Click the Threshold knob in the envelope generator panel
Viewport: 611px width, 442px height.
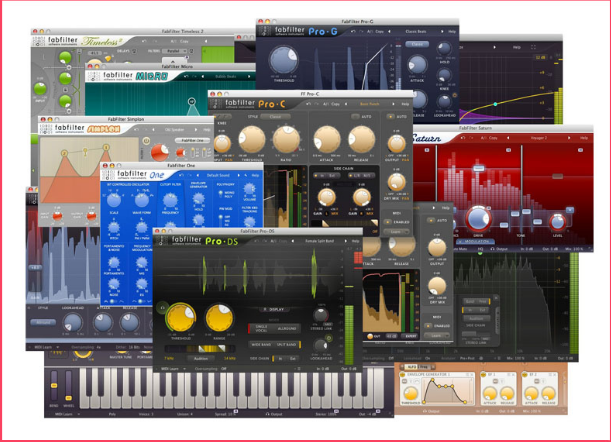(410, 393)
